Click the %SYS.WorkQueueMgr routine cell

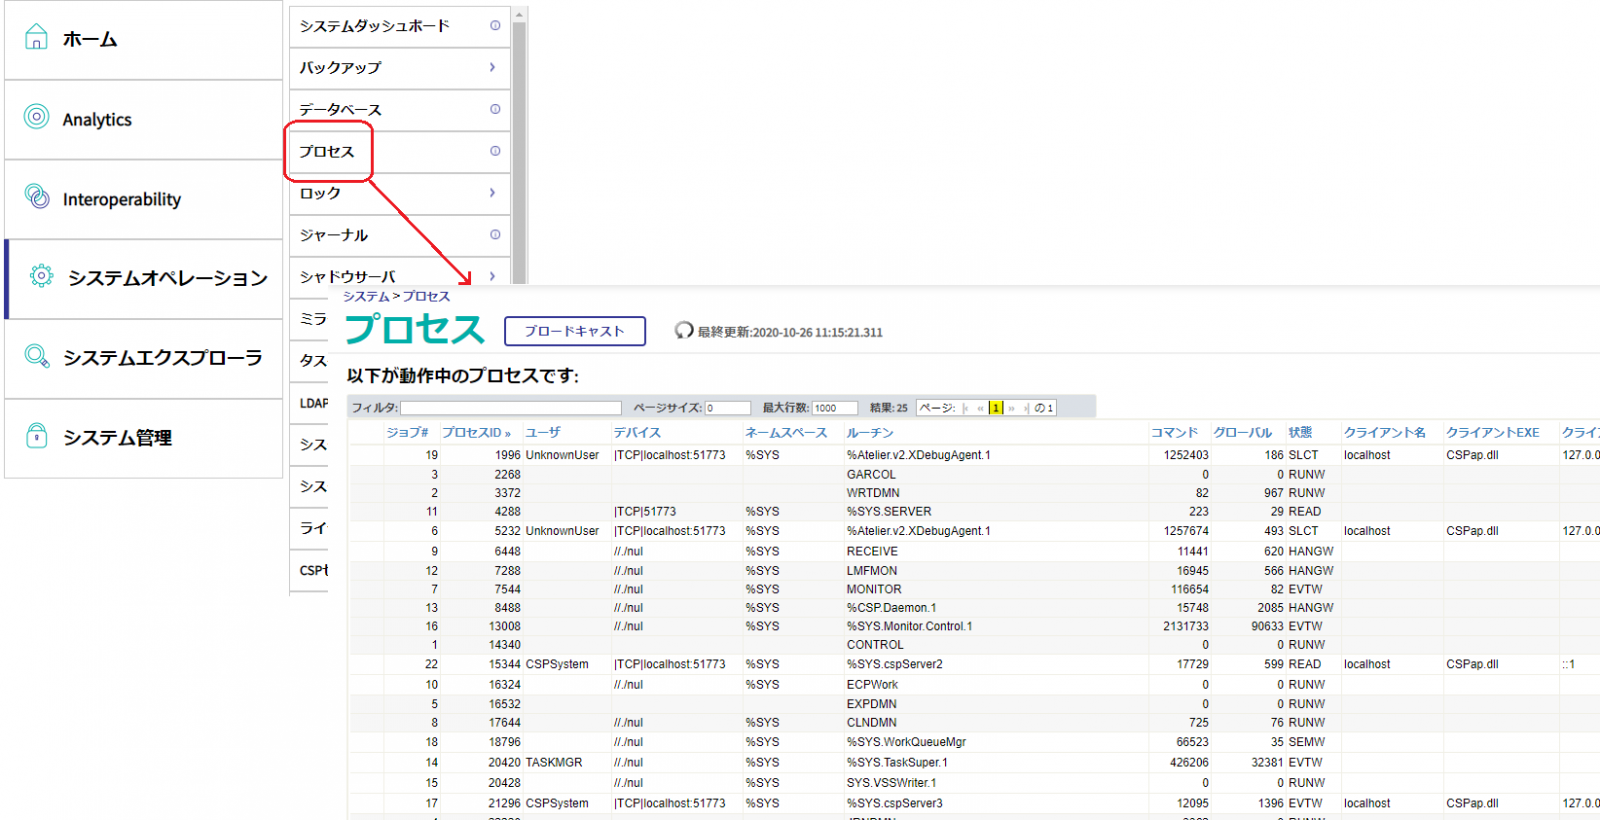pos(906,742)
